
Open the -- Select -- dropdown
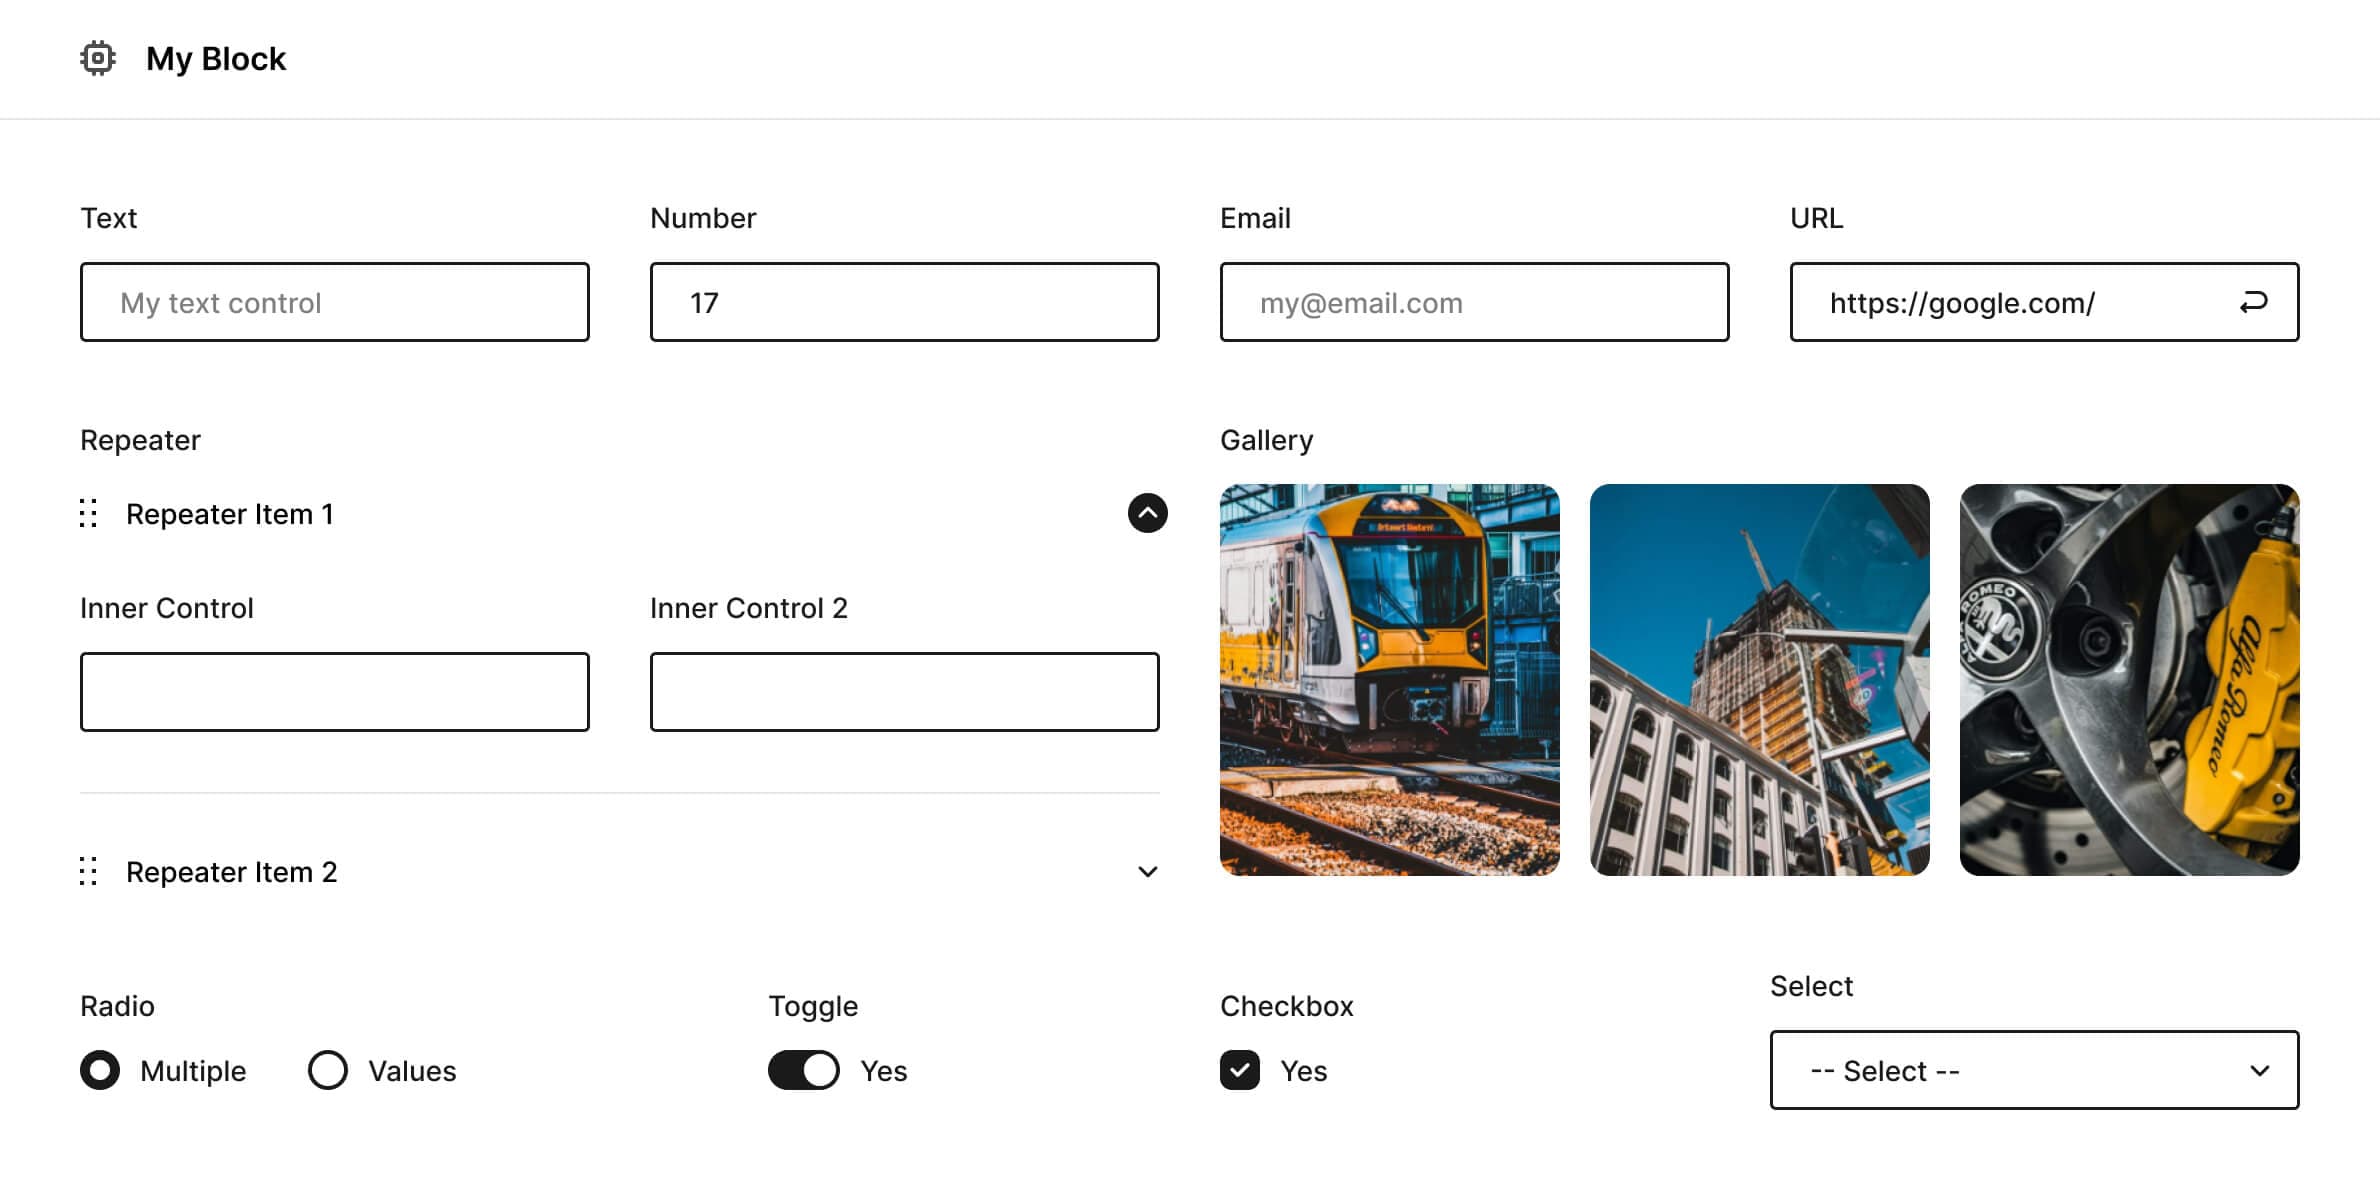(x=2034, y=1070)
